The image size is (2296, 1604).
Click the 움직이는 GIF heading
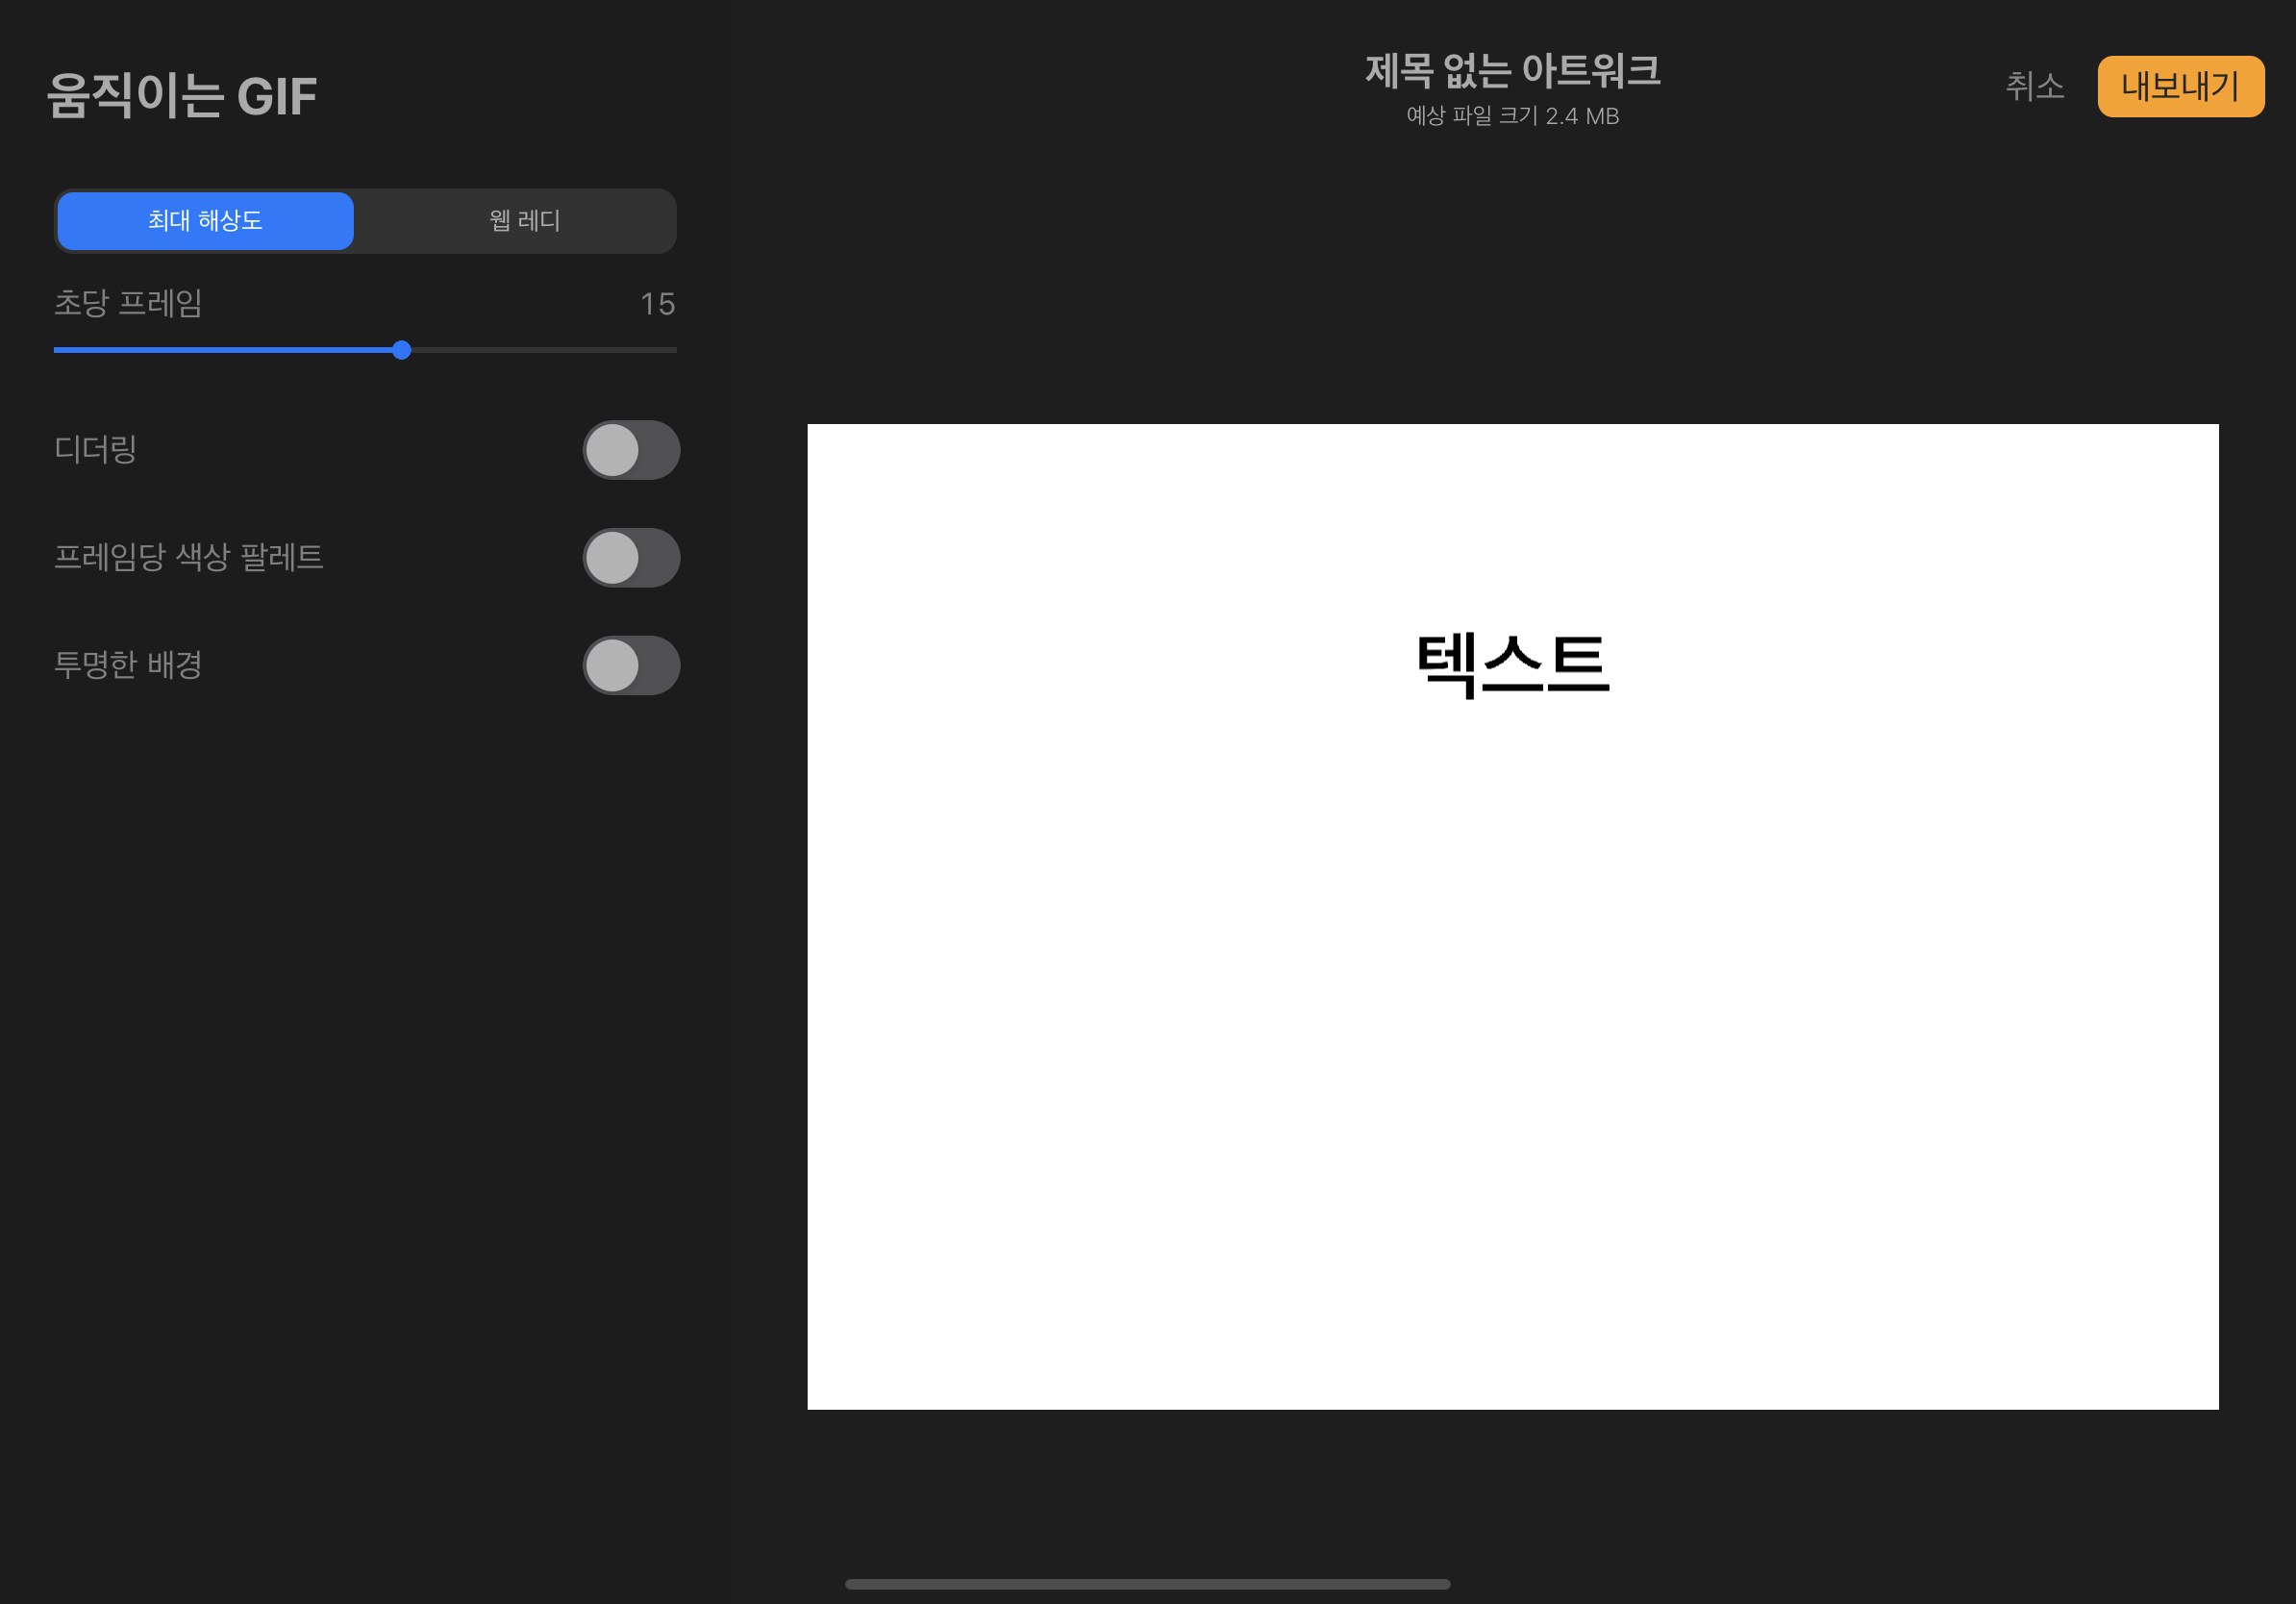[x=182, y=97]
